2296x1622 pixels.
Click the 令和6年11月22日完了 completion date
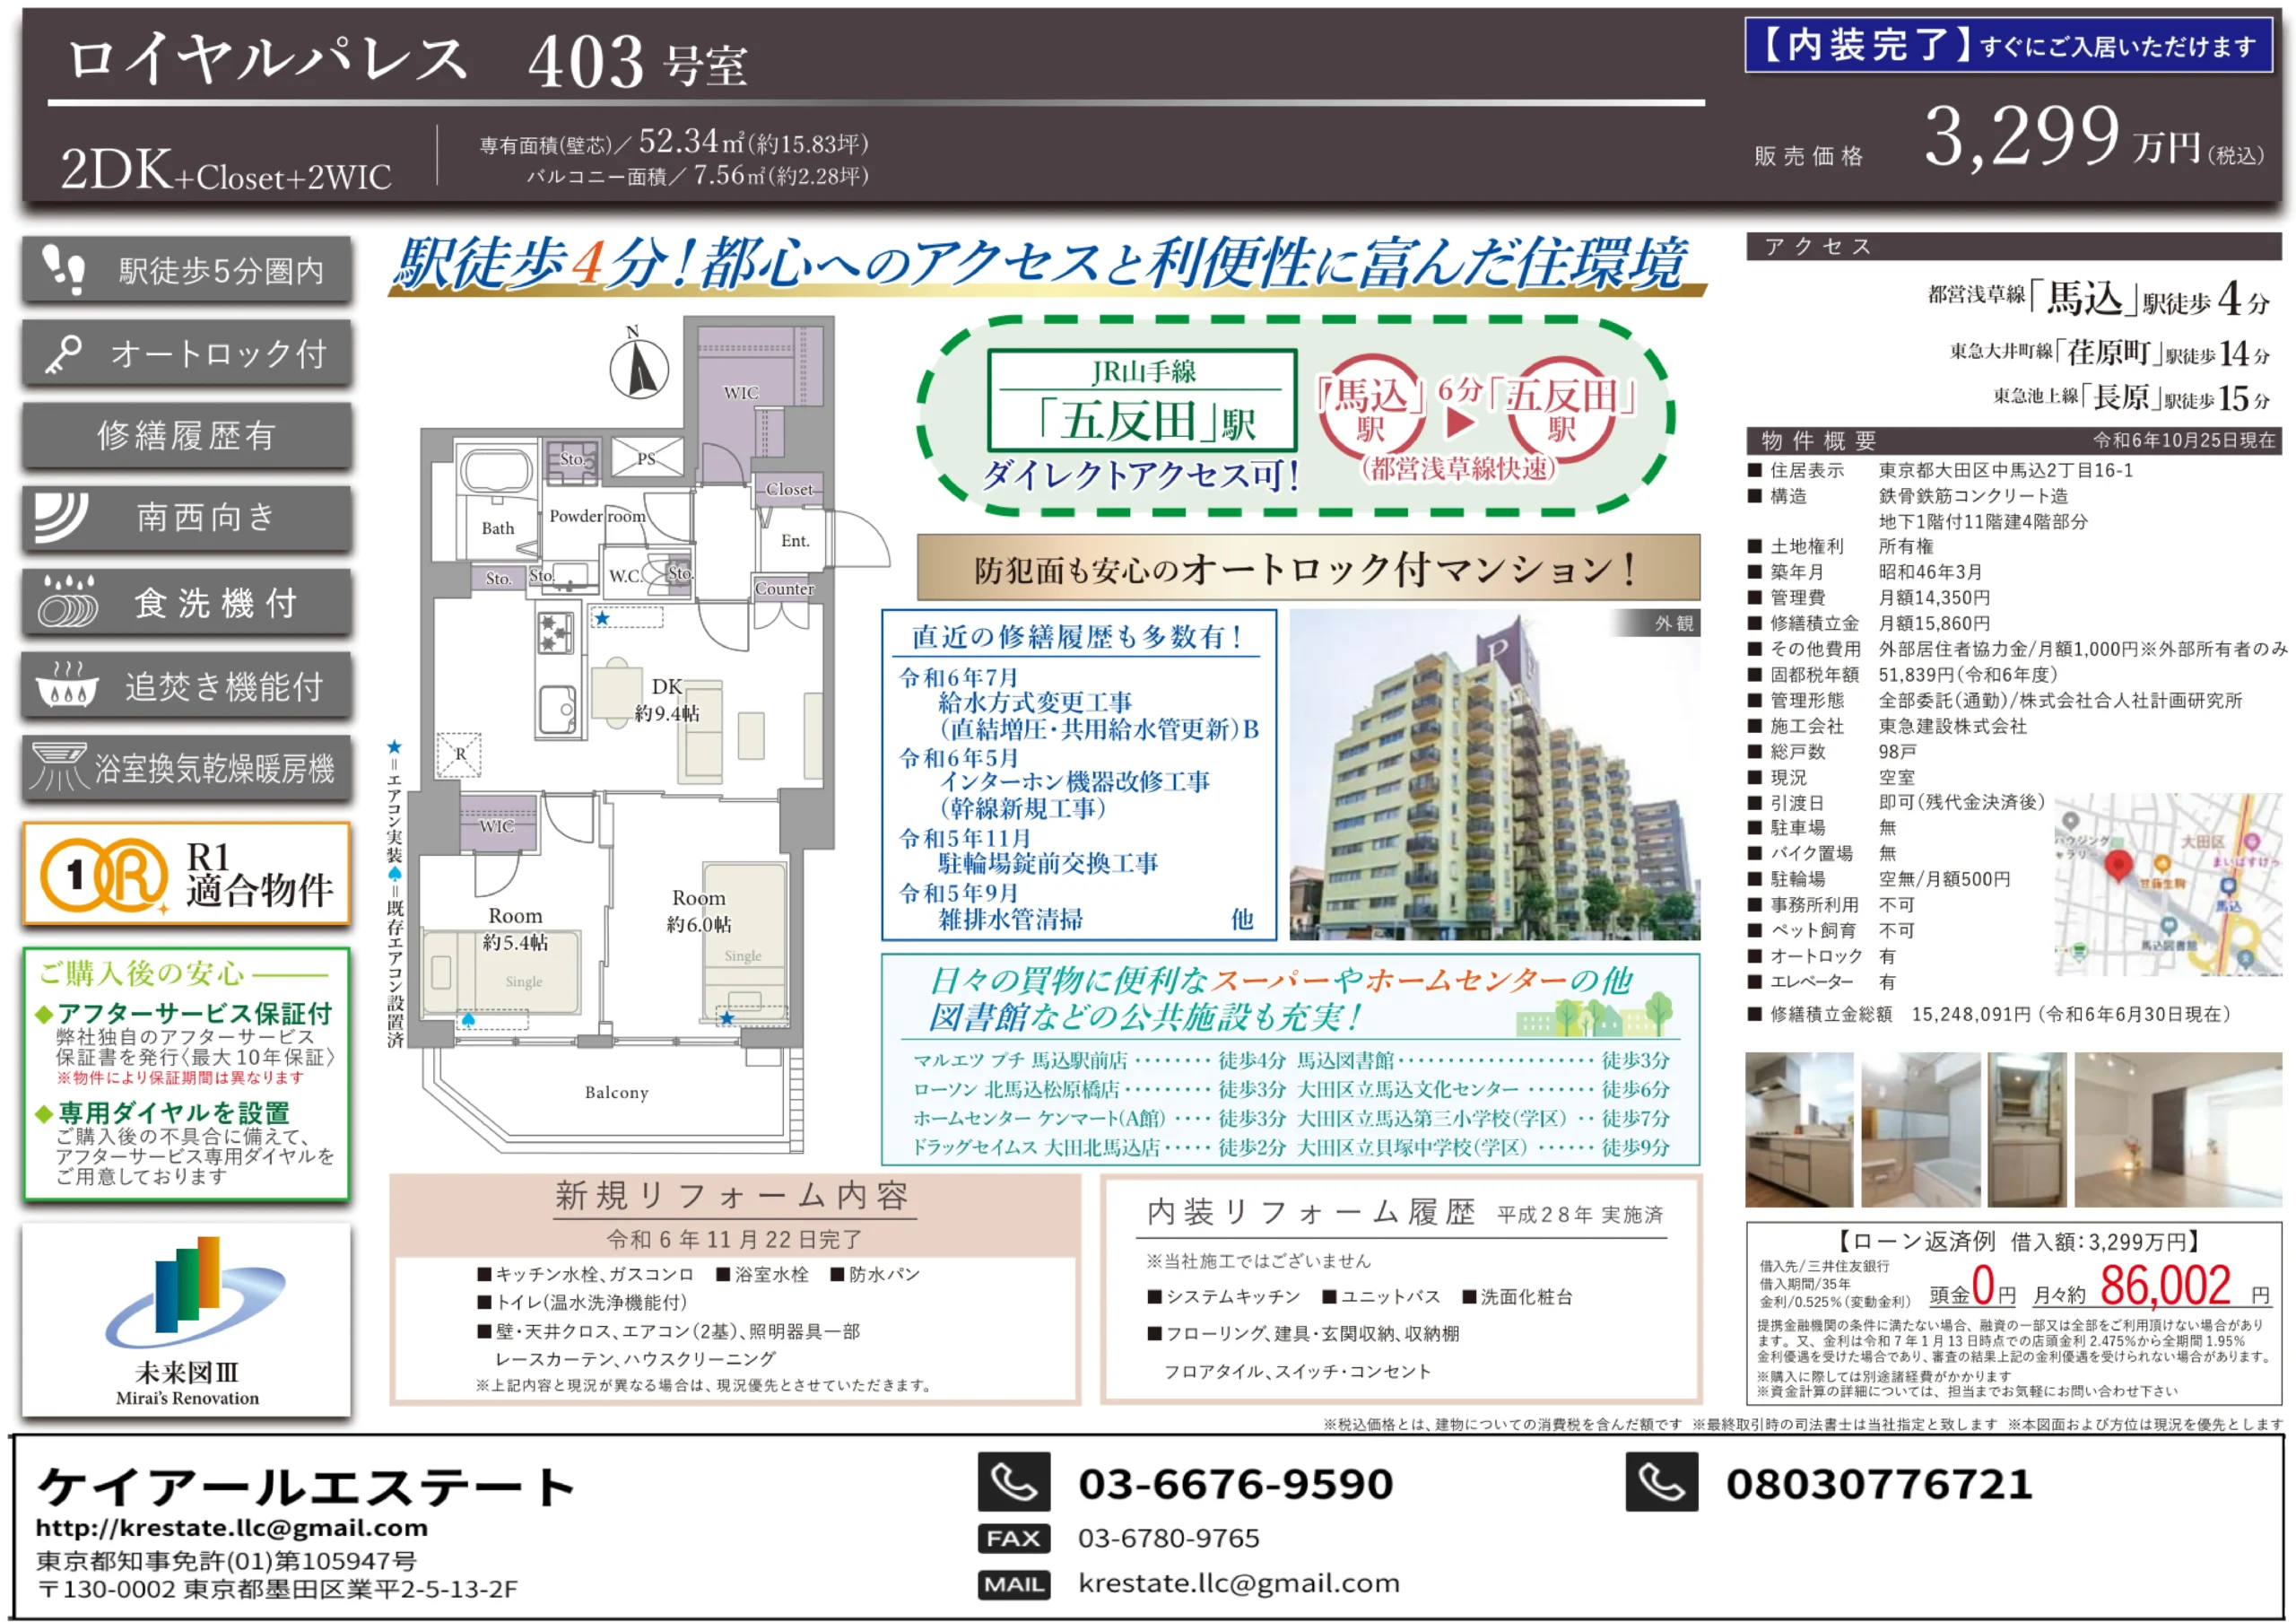(734, 1240)
